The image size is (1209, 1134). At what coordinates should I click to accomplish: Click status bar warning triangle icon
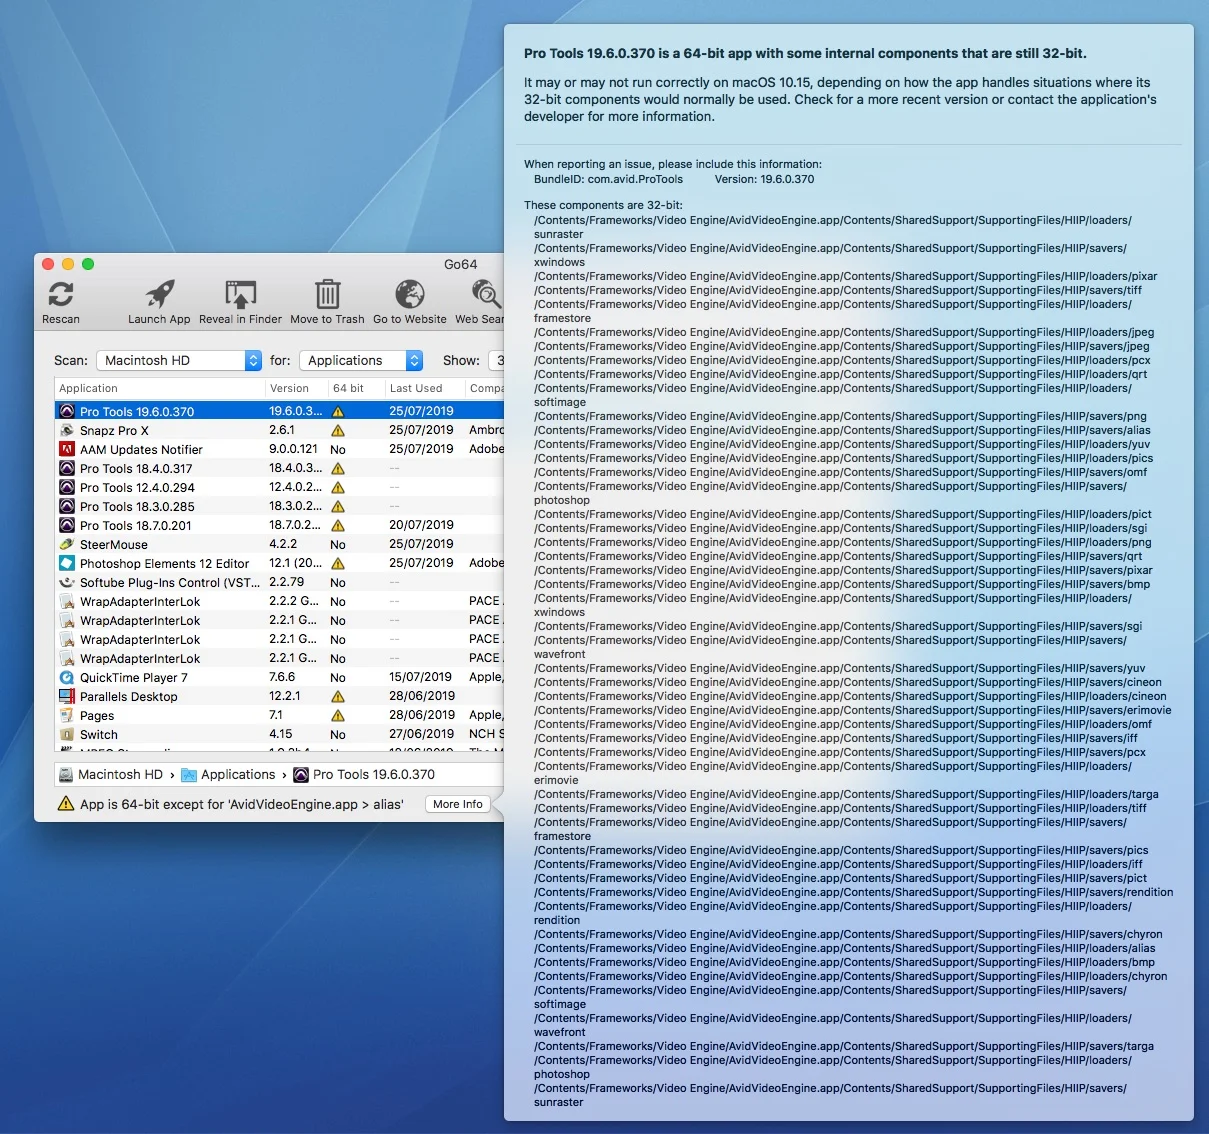click(66, 803)
